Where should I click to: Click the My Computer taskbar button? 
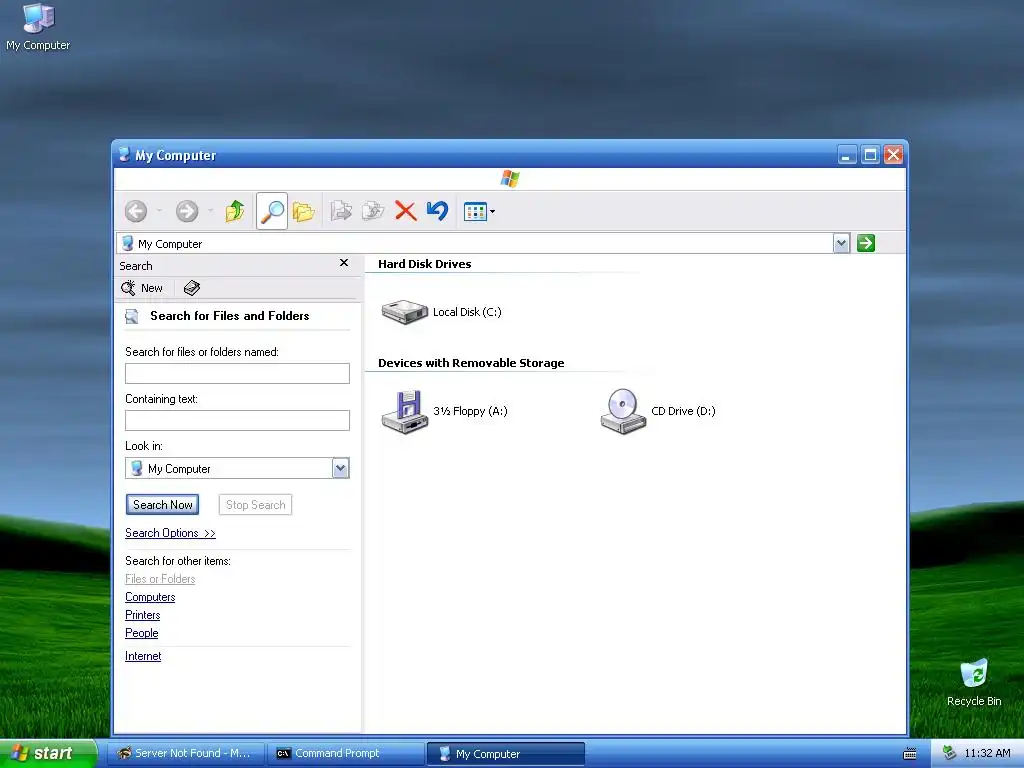coord(506,754)
